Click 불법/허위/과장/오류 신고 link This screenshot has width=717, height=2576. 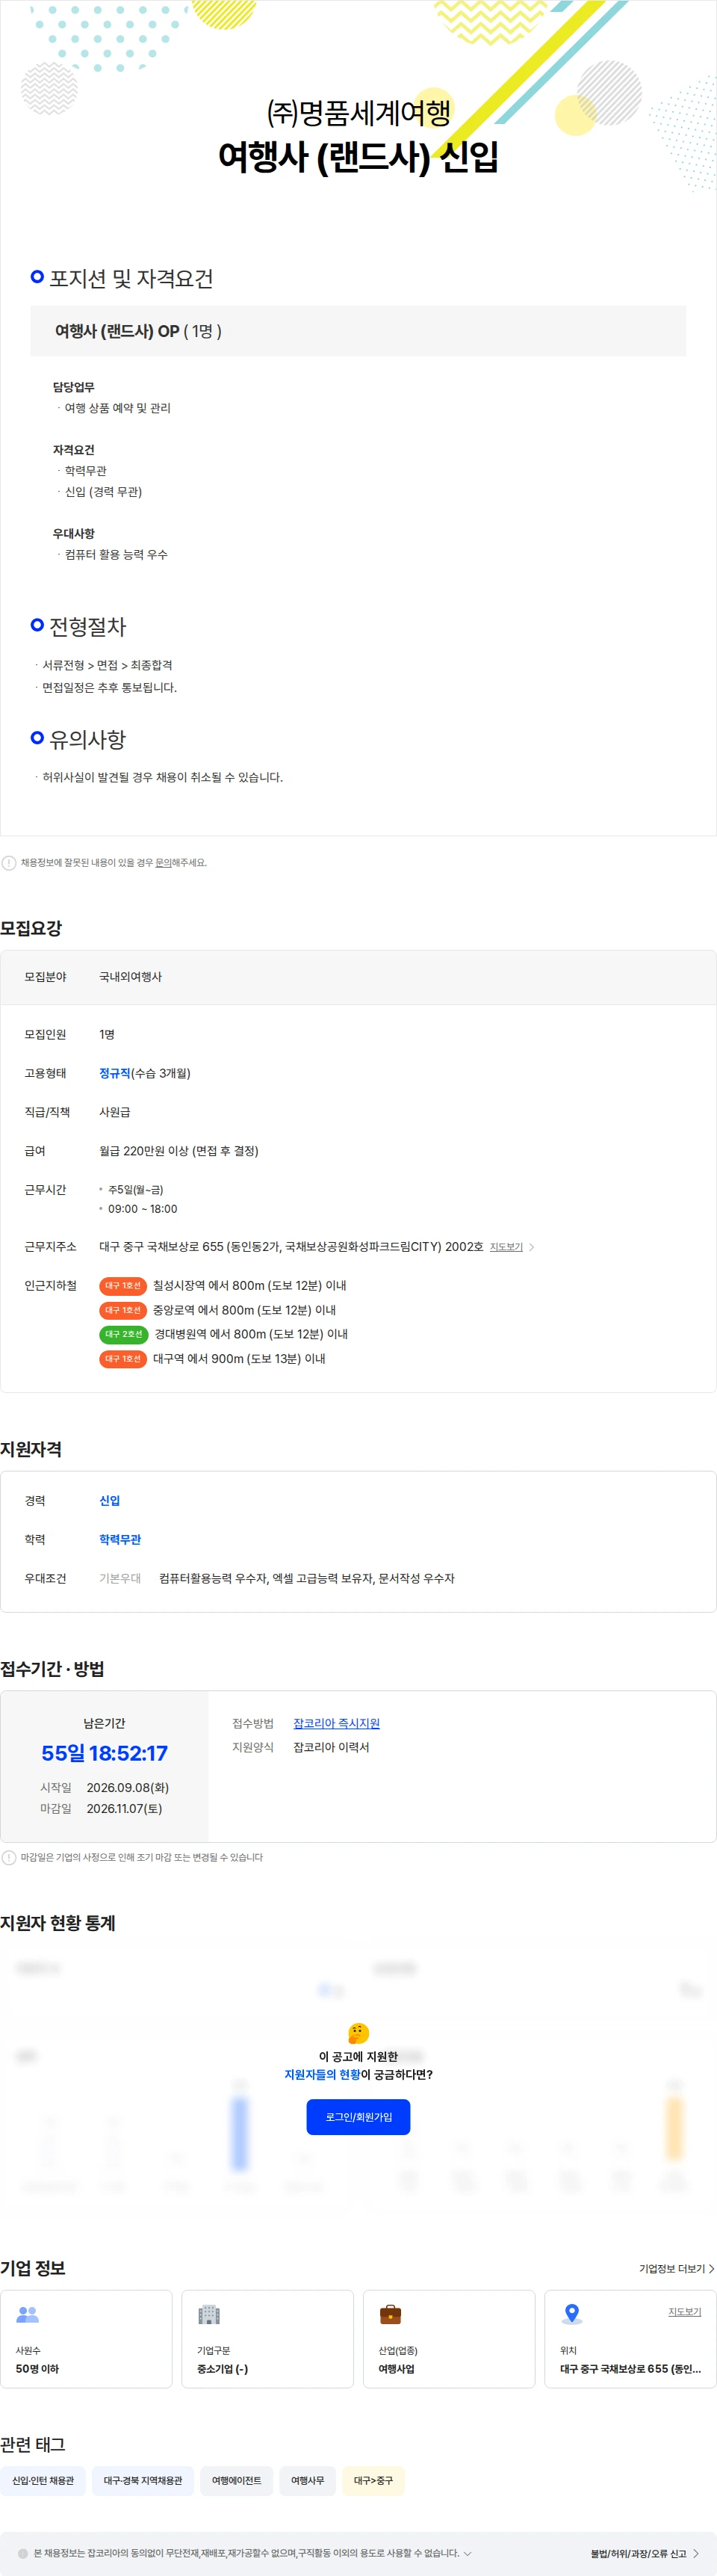tap(638, 2553)
